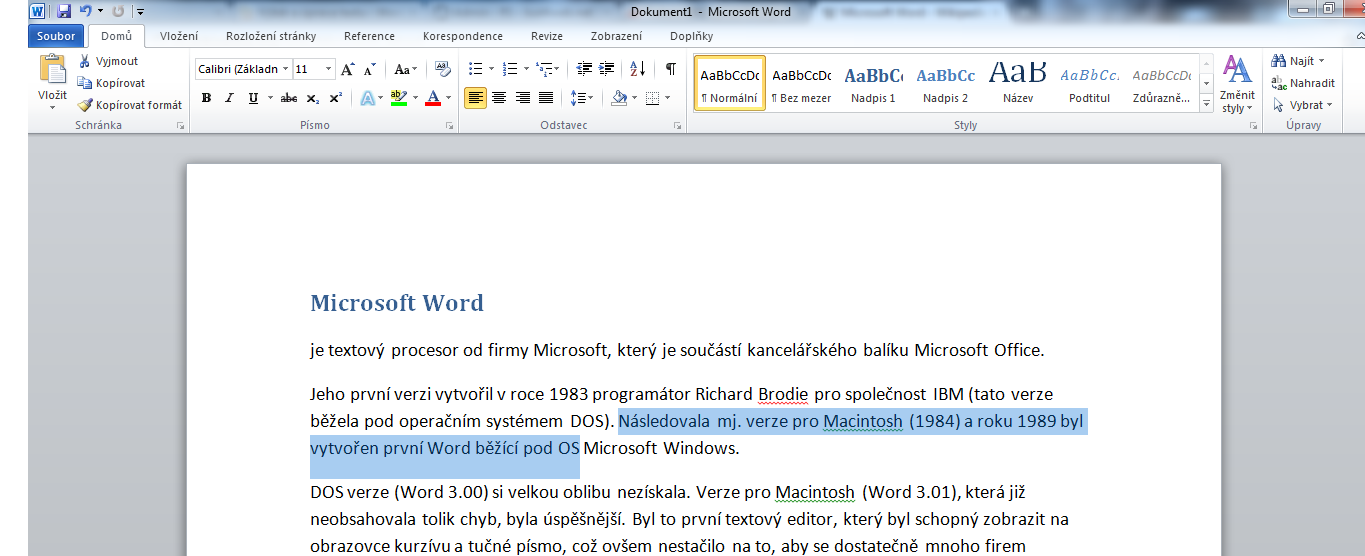
Task: Open the font size 11 dropdown
Action: pyautogui.click(x=329, y=69)
